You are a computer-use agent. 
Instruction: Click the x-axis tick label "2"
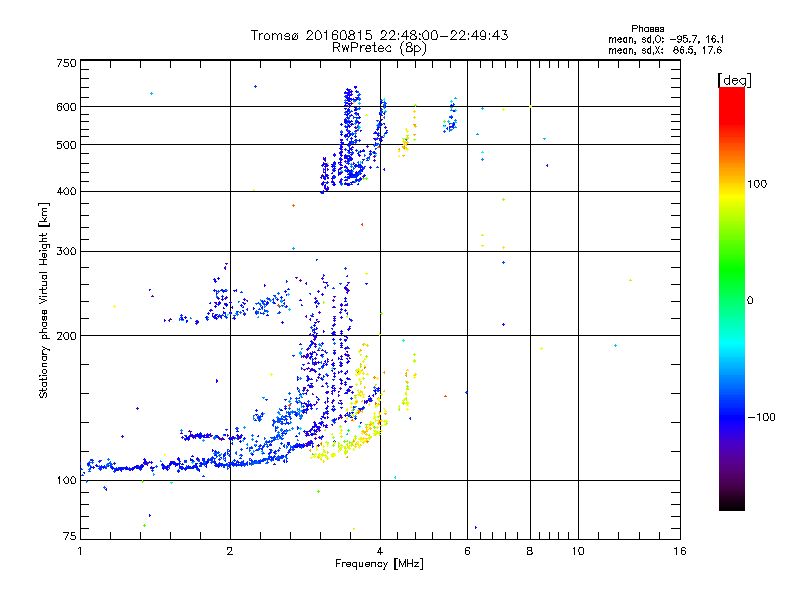230,551
